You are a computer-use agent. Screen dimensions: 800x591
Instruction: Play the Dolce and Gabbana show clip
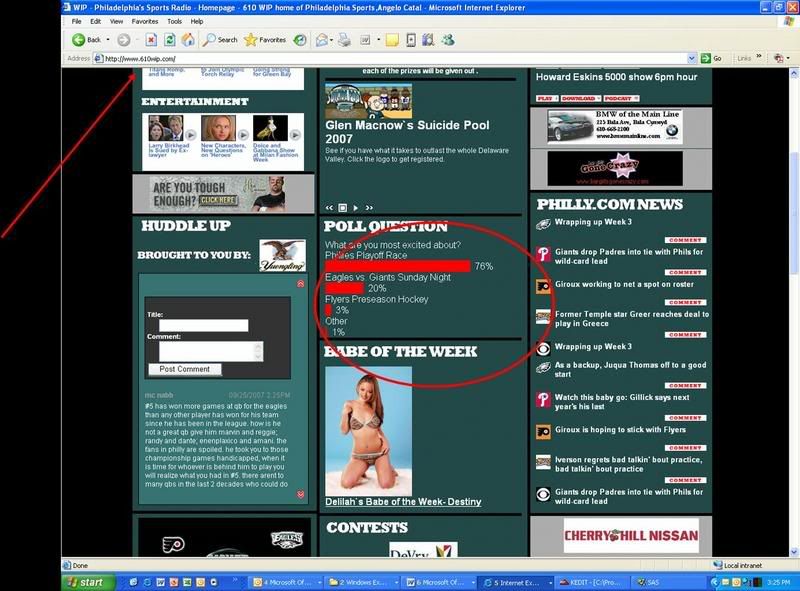pos(295,135)
